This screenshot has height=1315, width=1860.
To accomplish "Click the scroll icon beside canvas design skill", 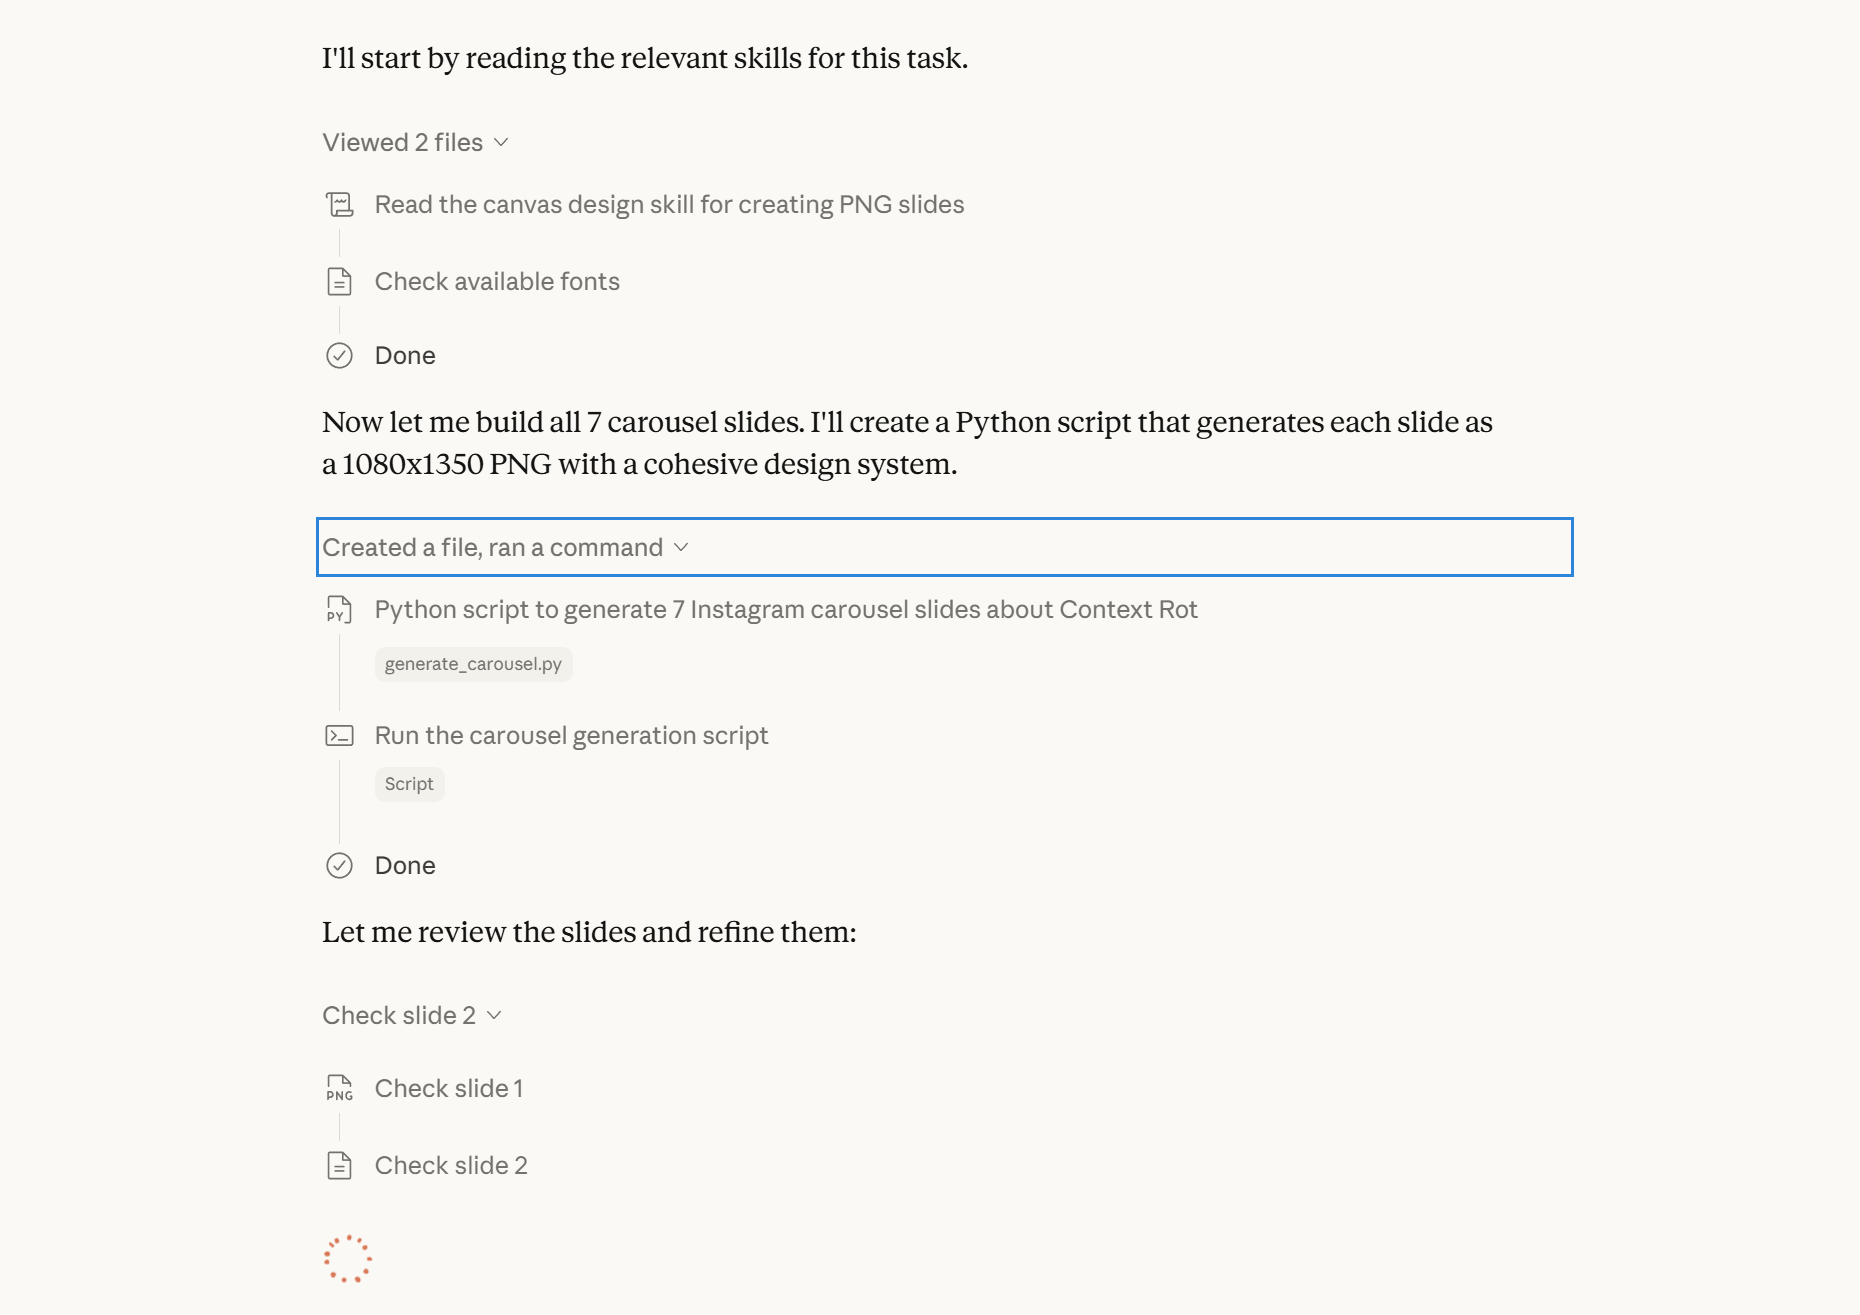I will 340,205.
